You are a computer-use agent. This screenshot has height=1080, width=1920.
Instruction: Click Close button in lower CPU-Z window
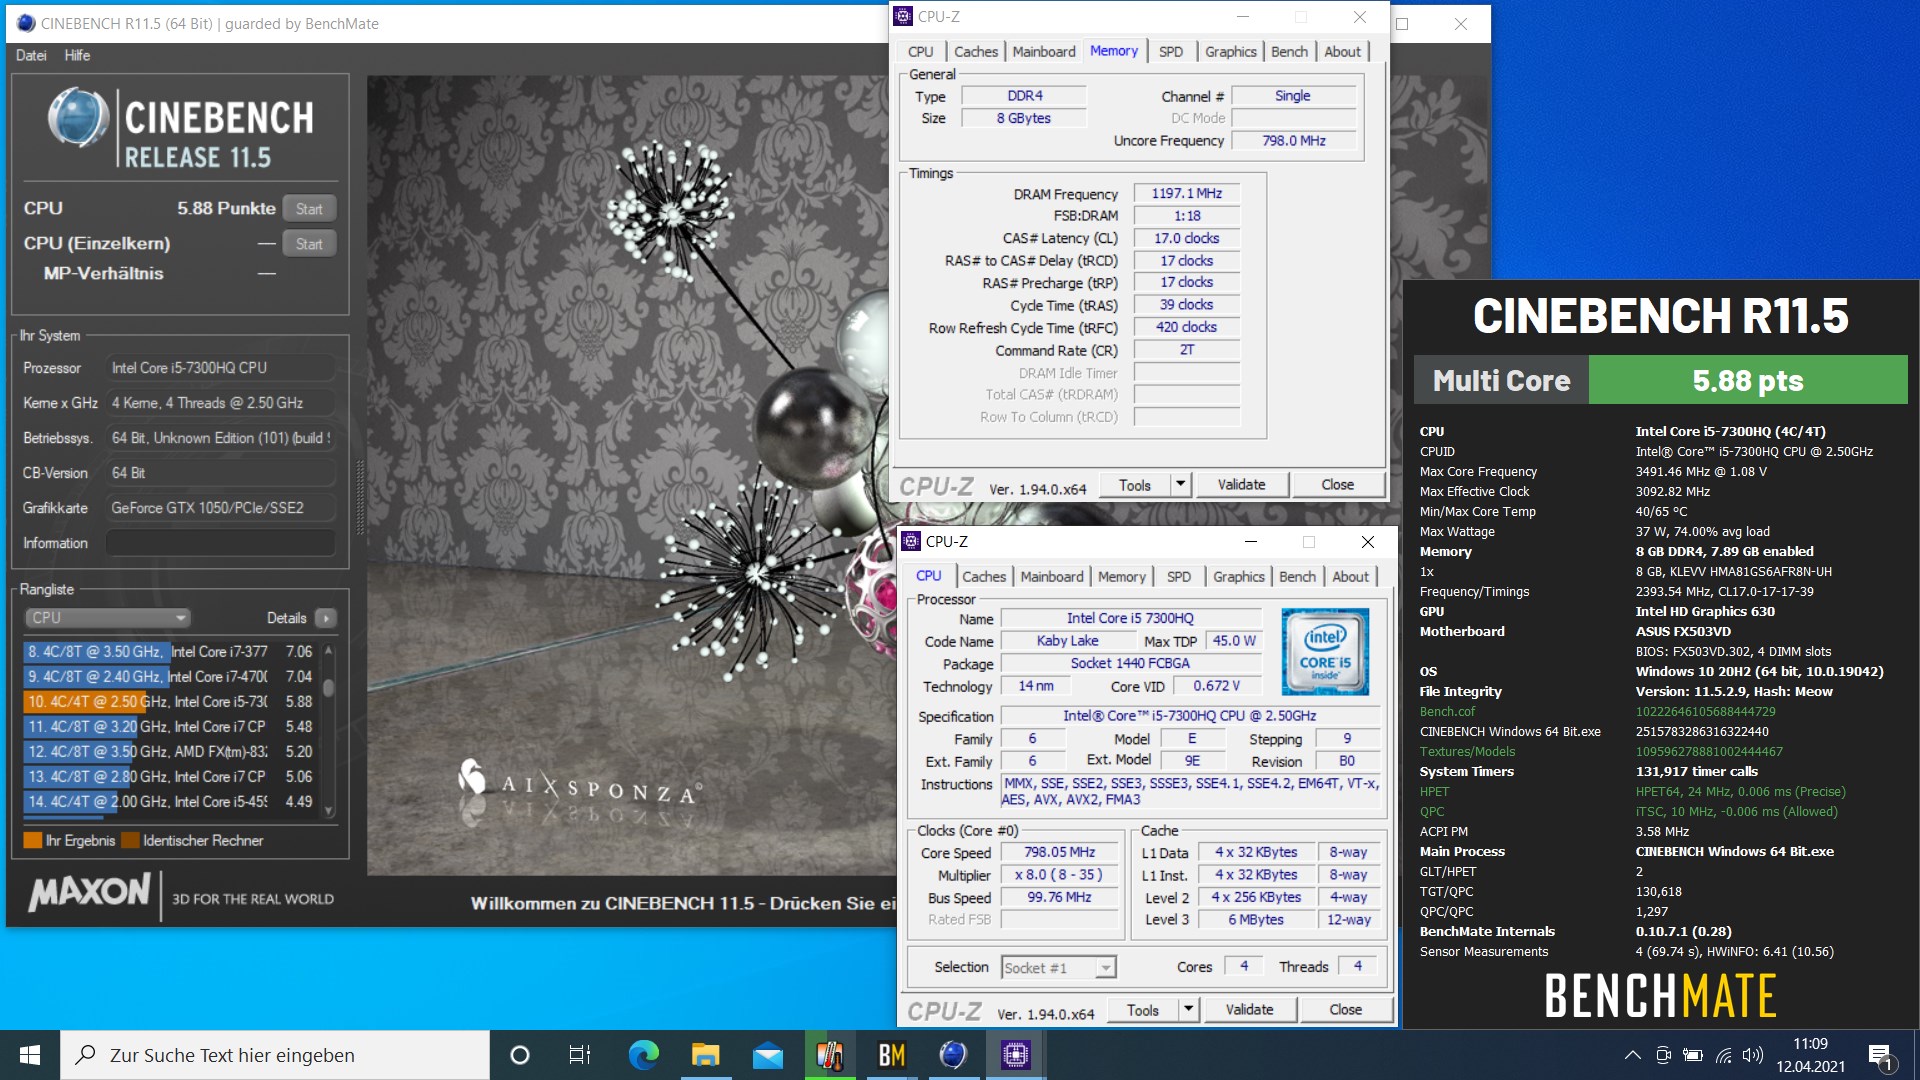click(1345, 1010)
